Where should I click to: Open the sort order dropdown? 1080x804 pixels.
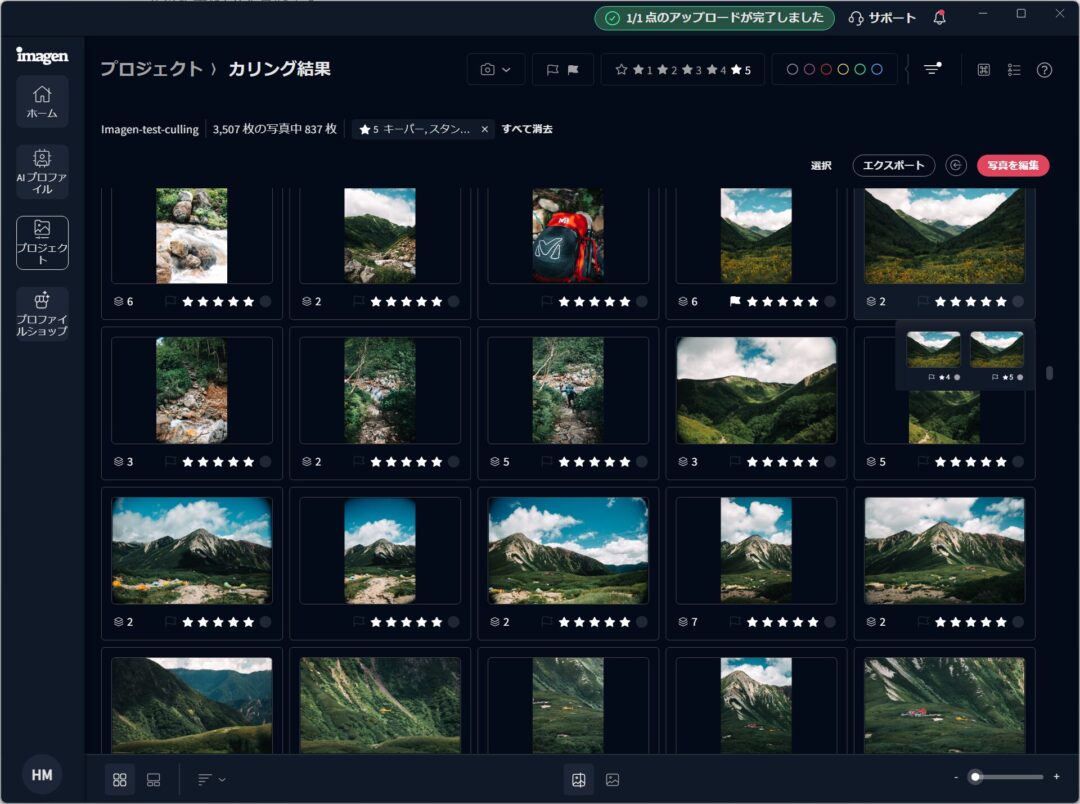211,779
